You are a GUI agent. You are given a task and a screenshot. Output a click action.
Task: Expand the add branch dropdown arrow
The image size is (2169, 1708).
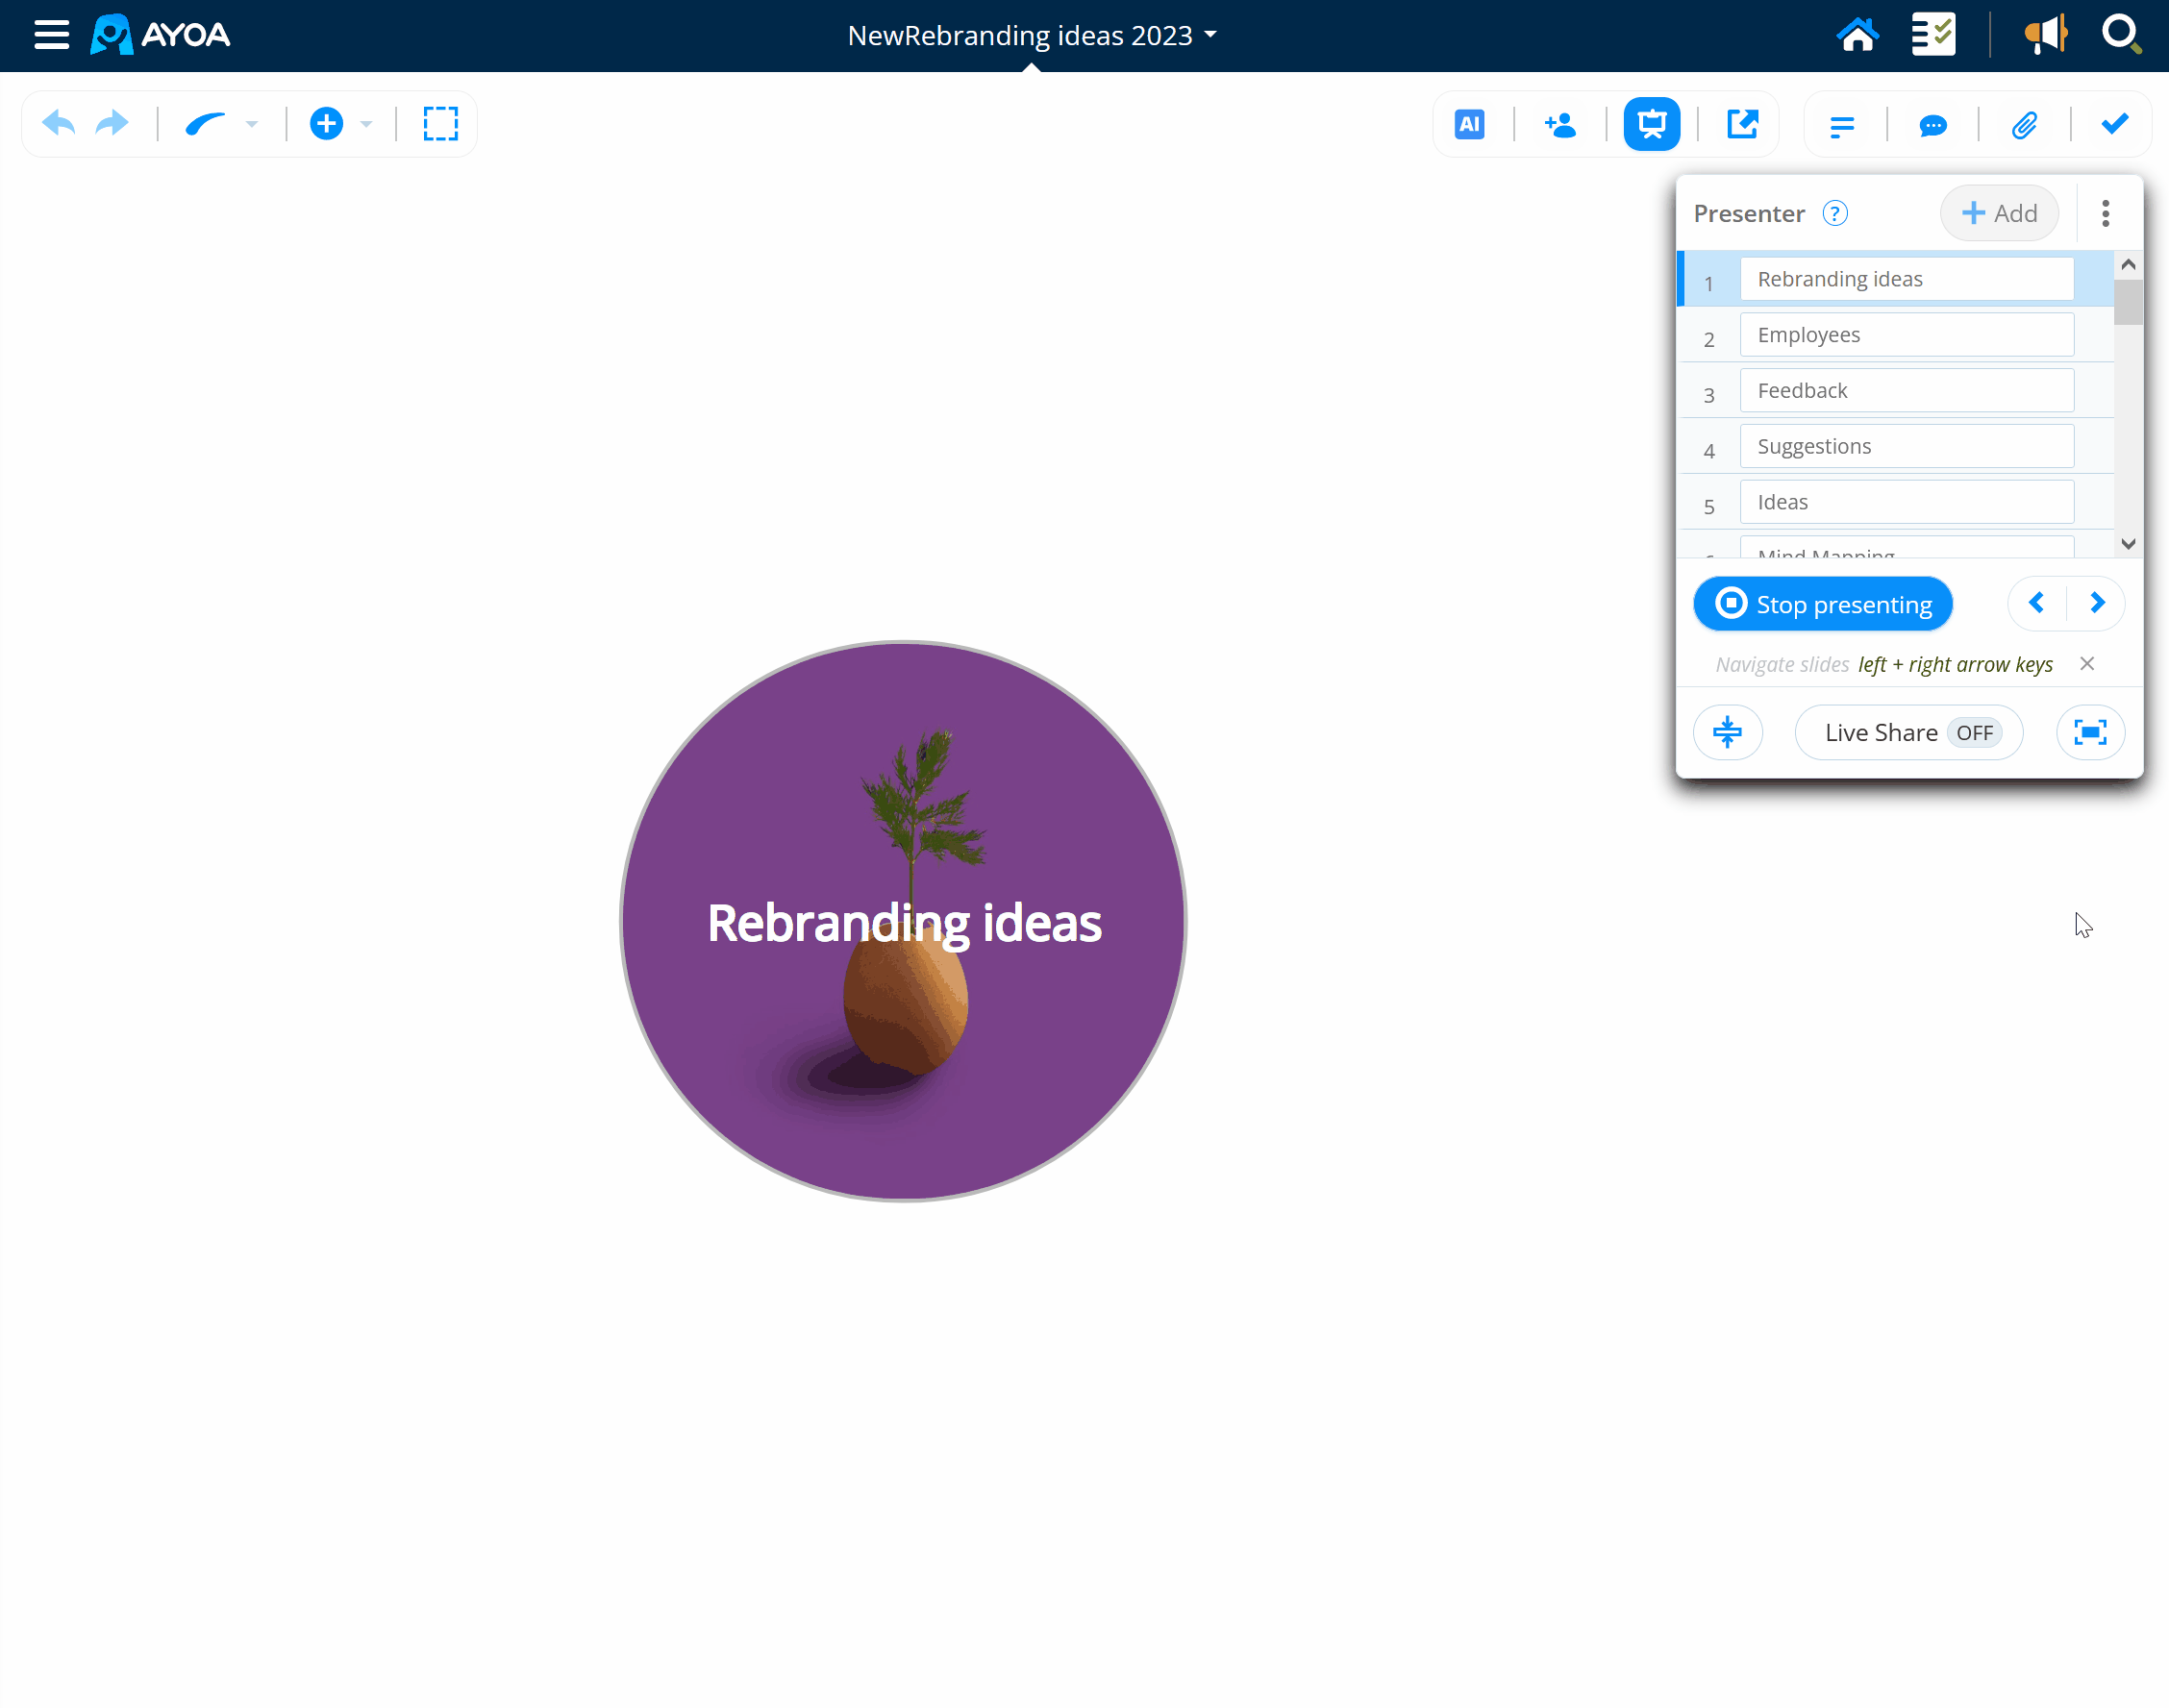click(367, 124)
